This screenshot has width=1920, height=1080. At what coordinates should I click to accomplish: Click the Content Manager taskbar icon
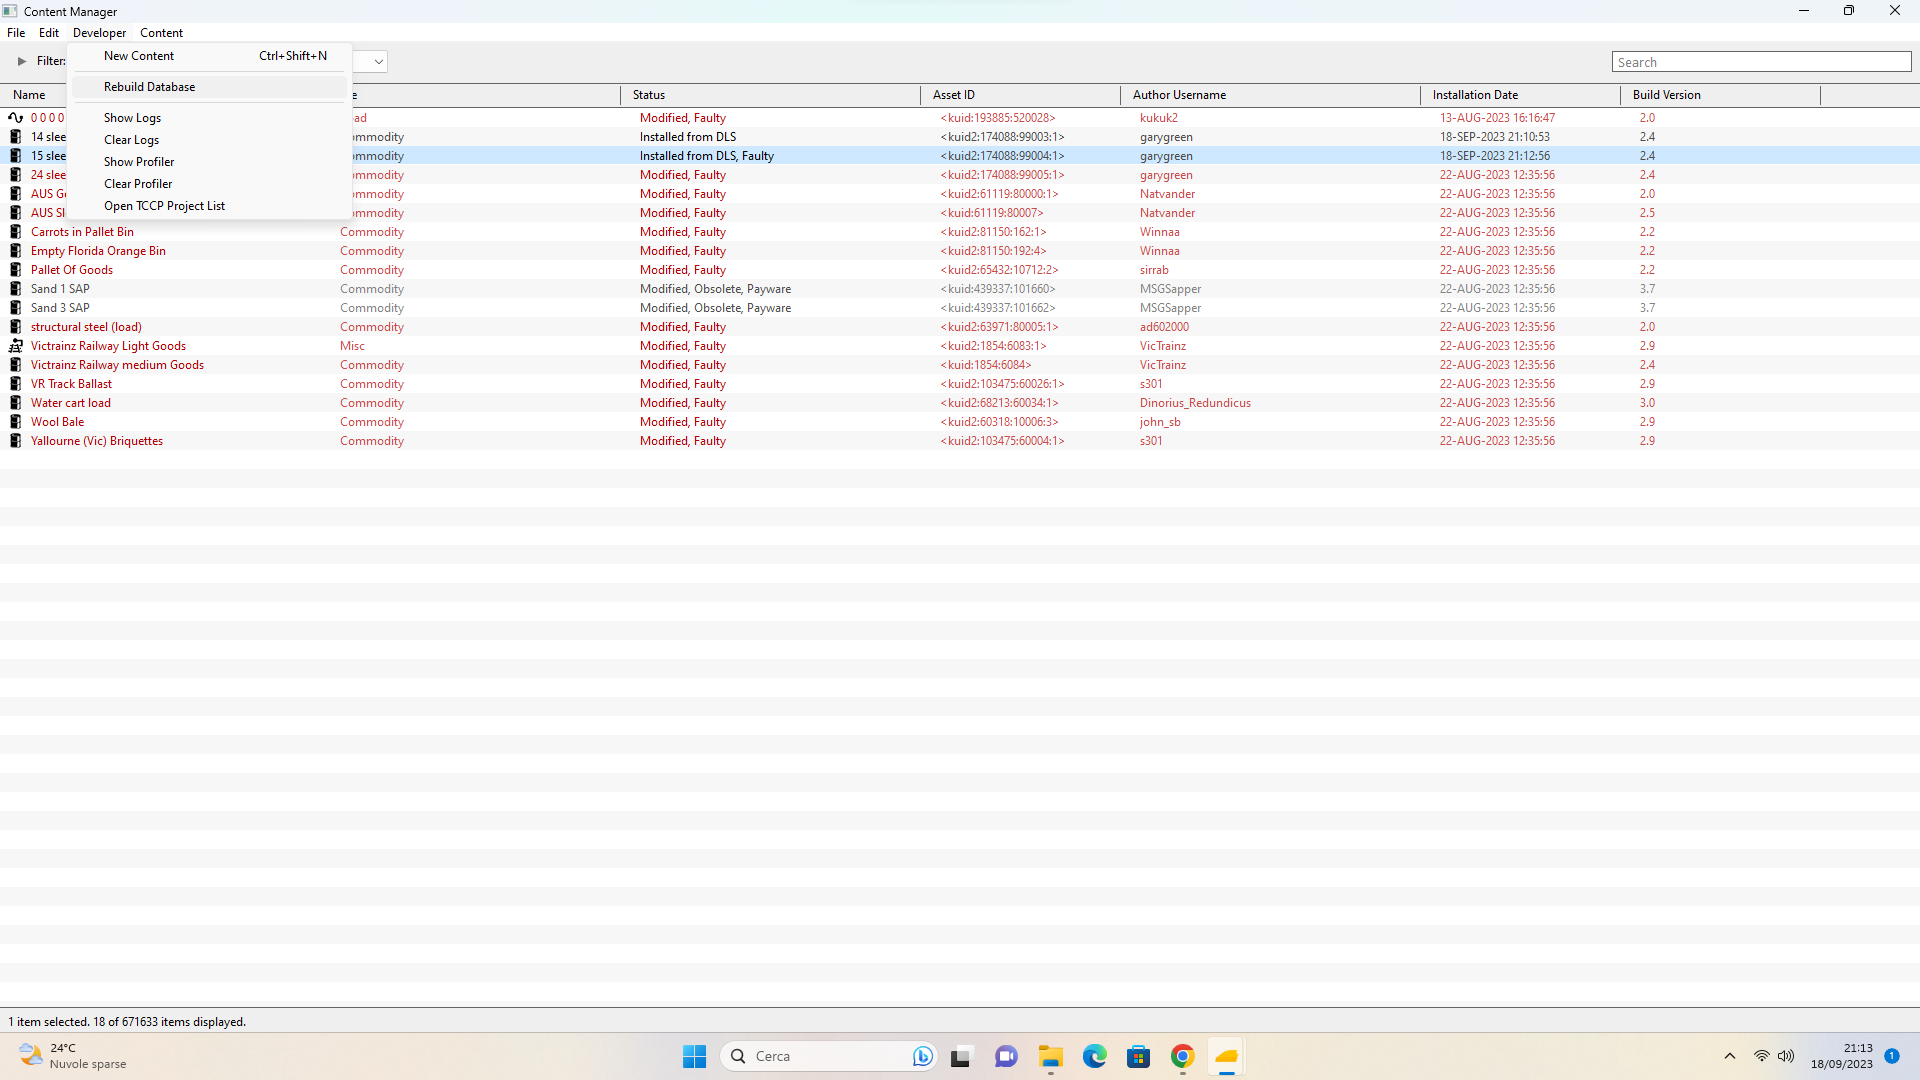tap(1227, 1056)
